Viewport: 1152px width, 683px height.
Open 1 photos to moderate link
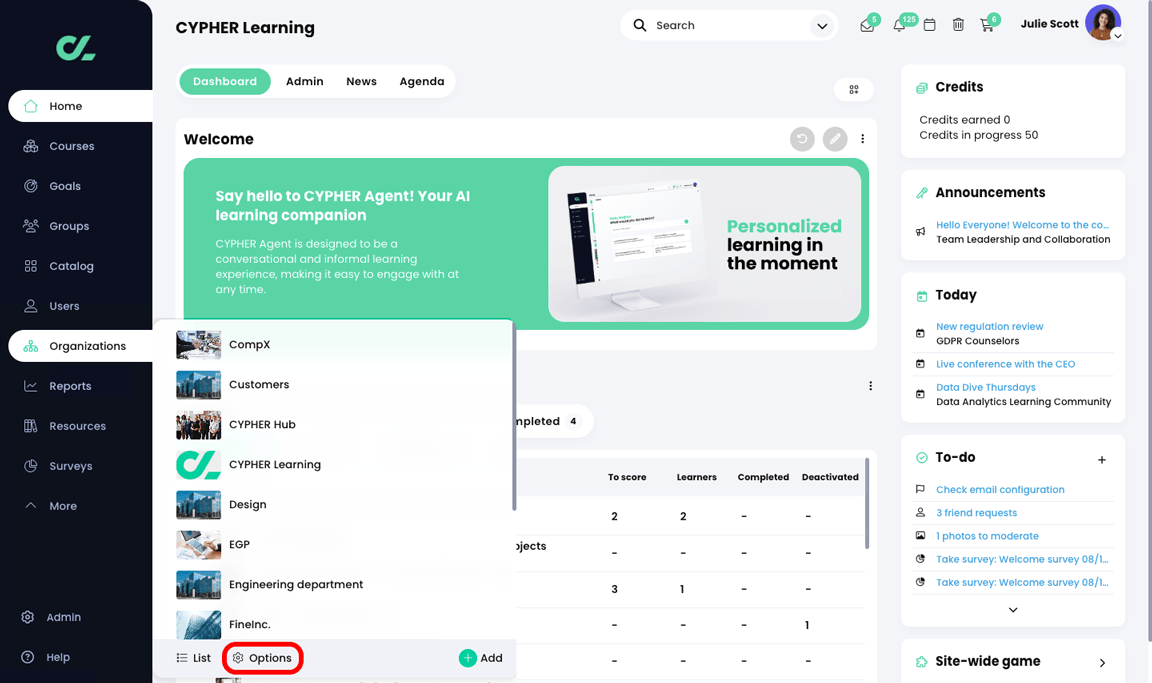987,536
